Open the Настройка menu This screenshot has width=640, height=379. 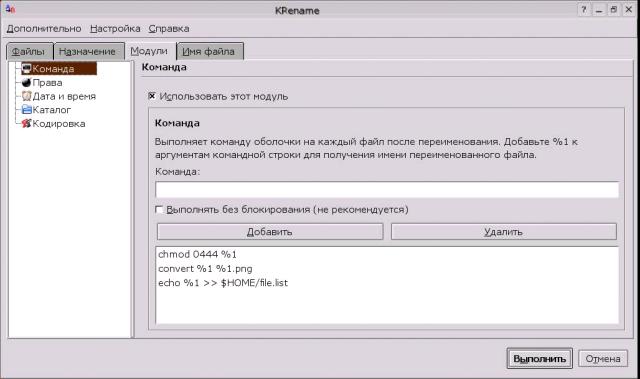(x=115, y=29)
